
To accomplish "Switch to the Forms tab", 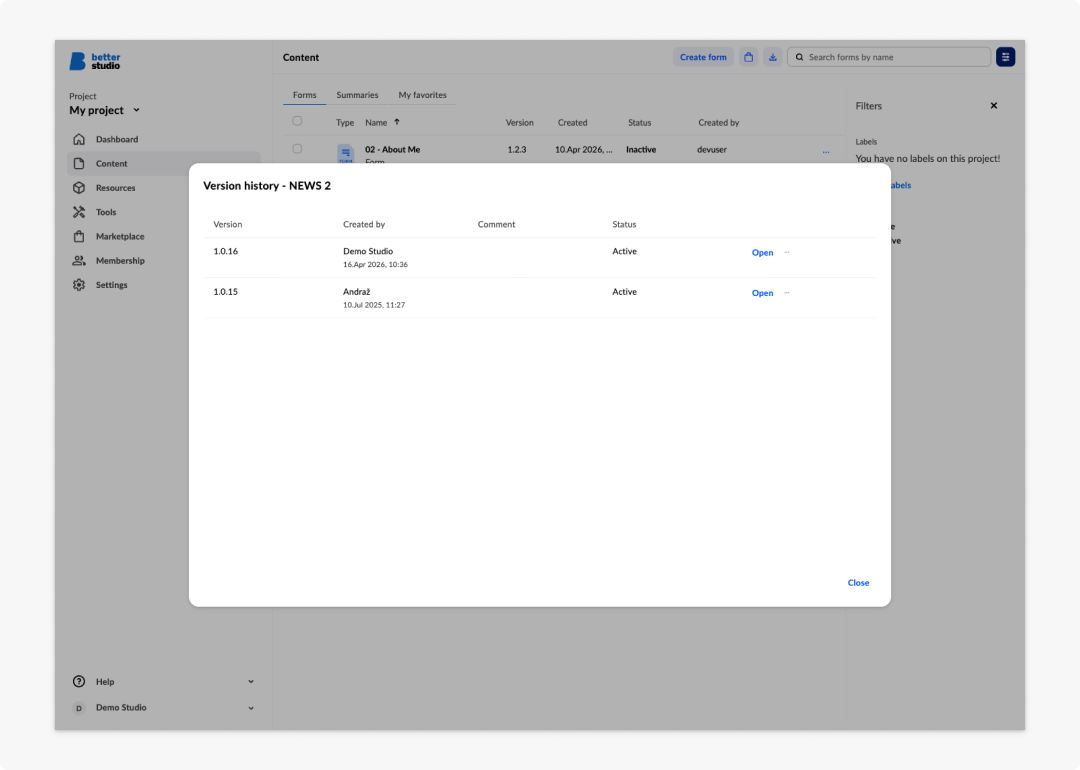I will click(304, 95).
